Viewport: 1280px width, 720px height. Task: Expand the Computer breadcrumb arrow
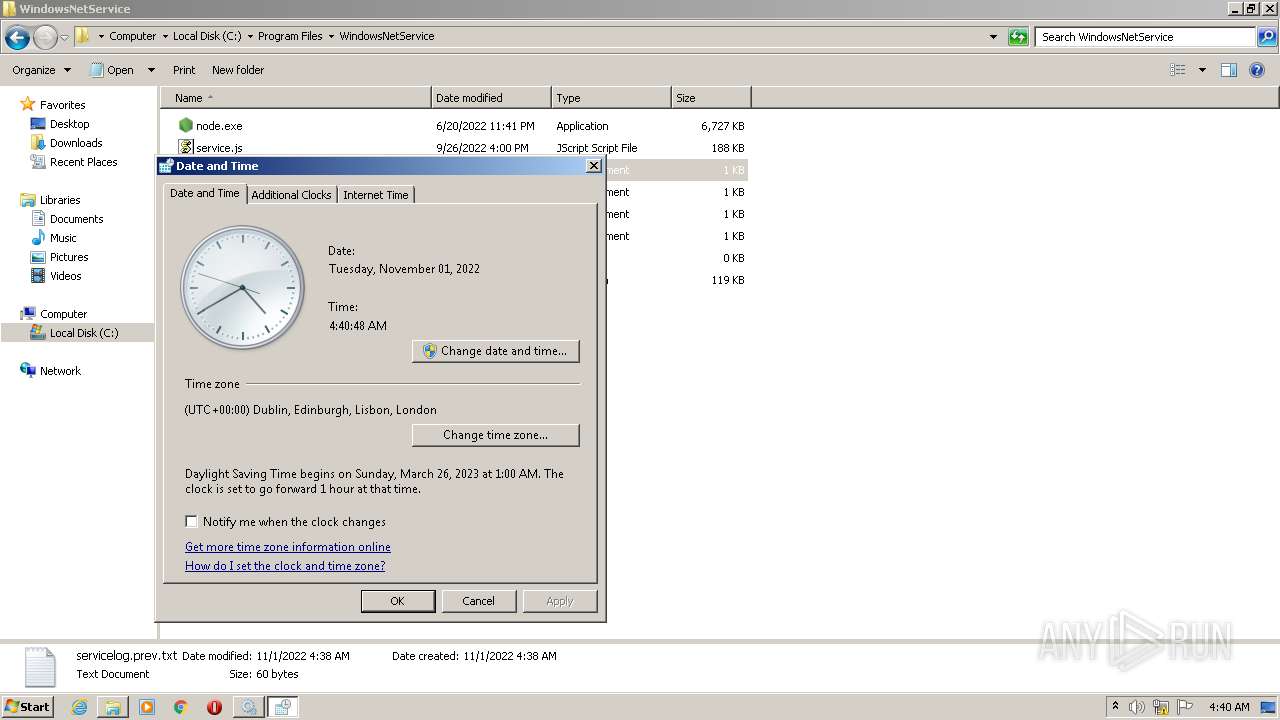point(165,36)
